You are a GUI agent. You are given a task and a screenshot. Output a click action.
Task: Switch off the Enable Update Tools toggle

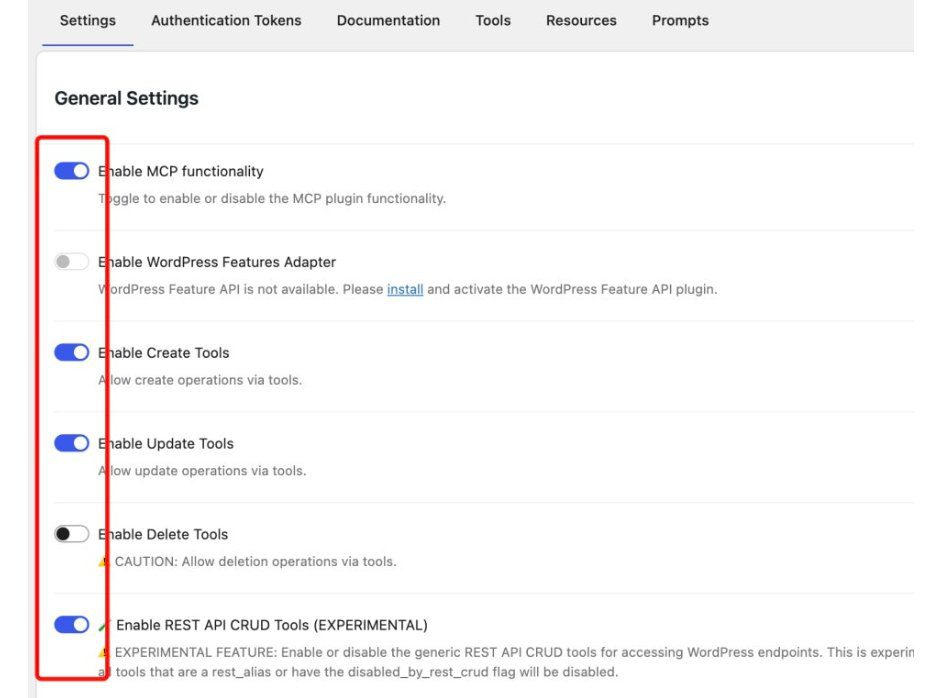click(71, 443)
